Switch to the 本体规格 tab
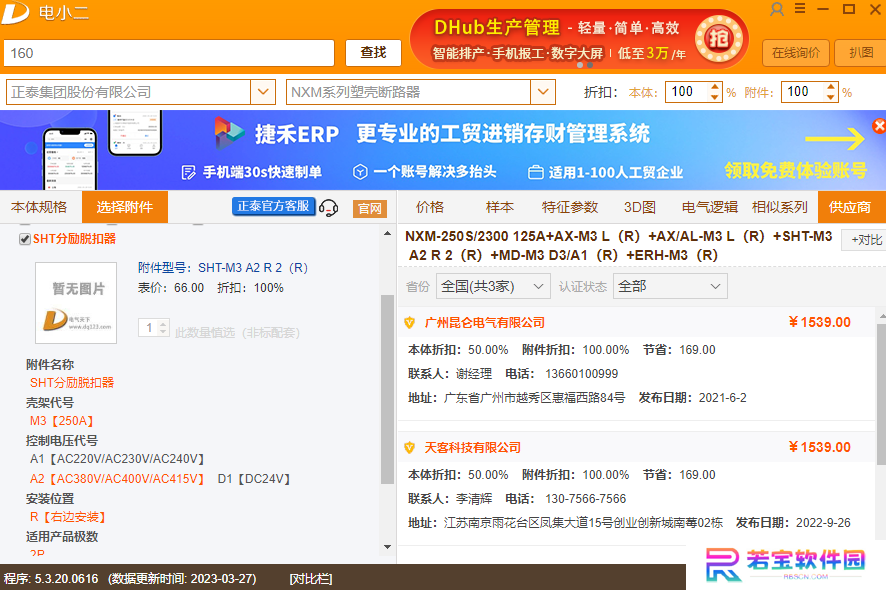This screenshot has width=886, height=590. coord(39,207)
